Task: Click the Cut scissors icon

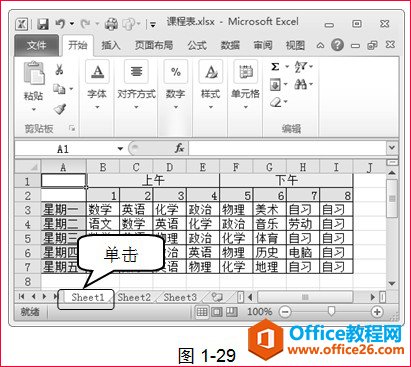Action: click(x=60, y=69)
